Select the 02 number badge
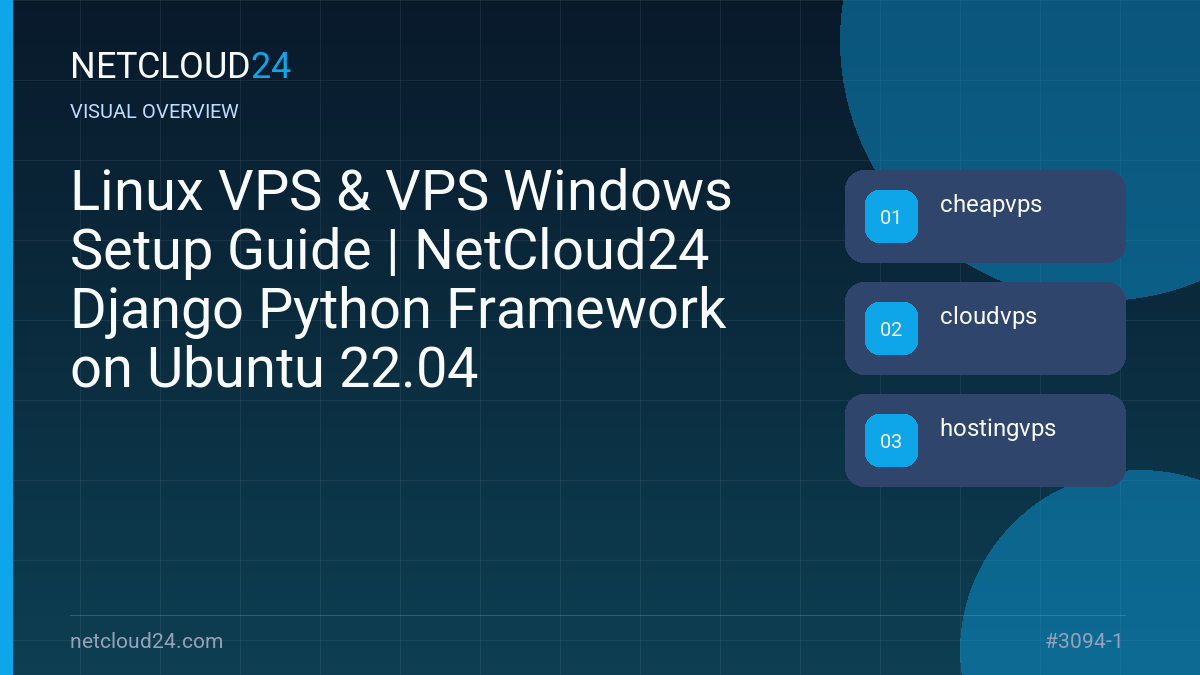The width and height of the screenshot is (1200, 675). (891, 329)
